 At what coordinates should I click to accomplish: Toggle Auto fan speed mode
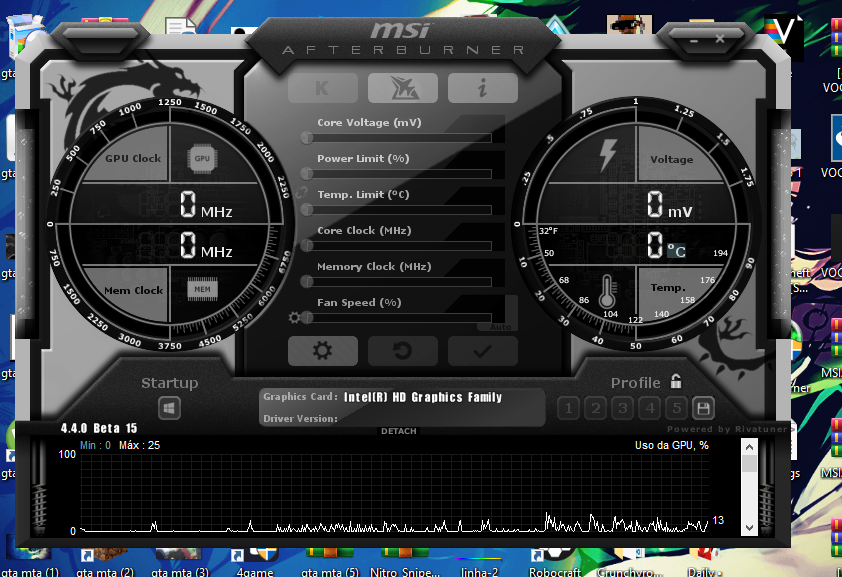tap(500, 327)
